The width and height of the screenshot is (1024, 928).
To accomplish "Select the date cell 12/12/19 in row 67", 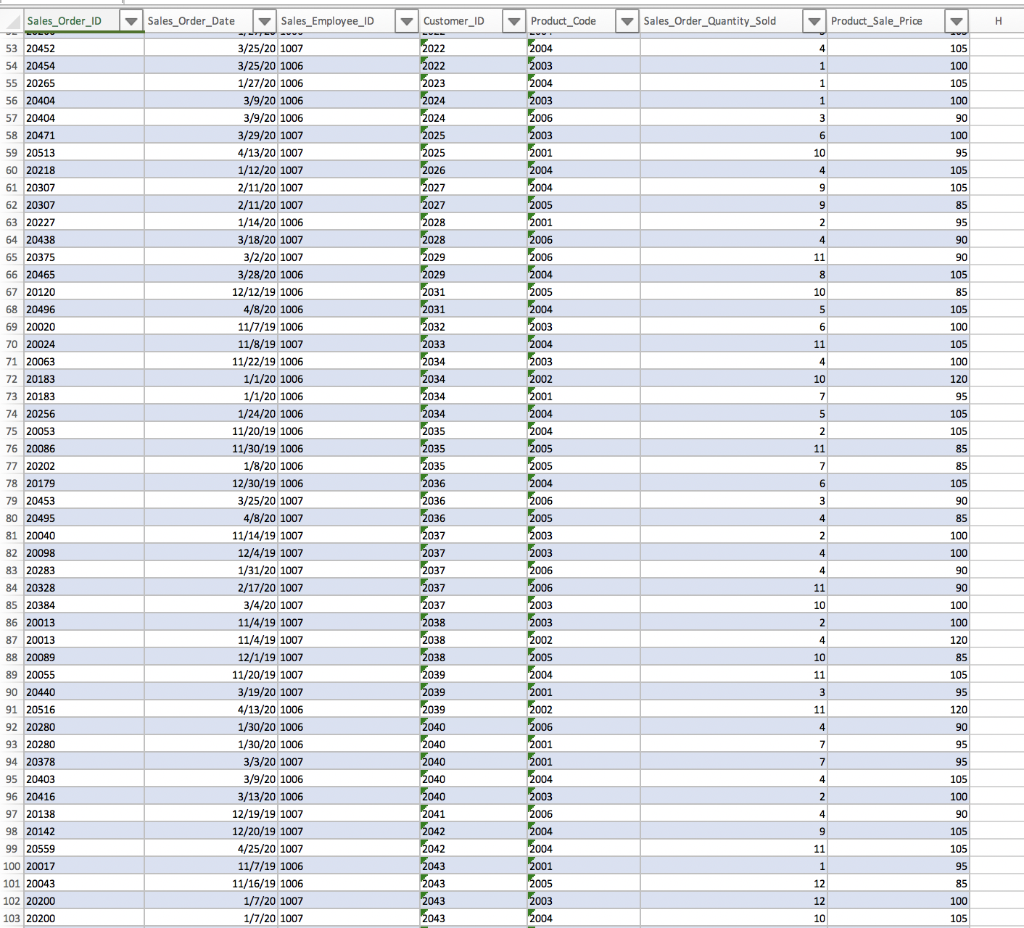I will 210,292.
